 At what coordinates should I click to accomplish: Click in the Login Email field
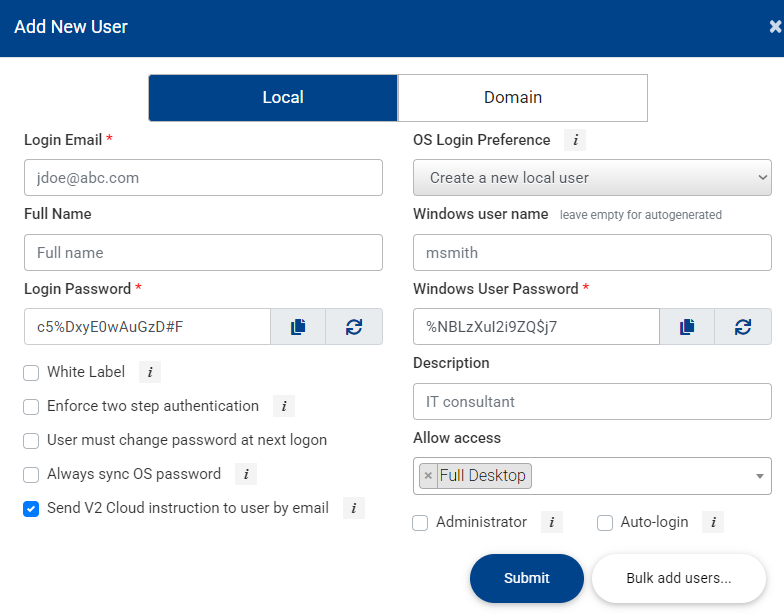click(203, 178)
